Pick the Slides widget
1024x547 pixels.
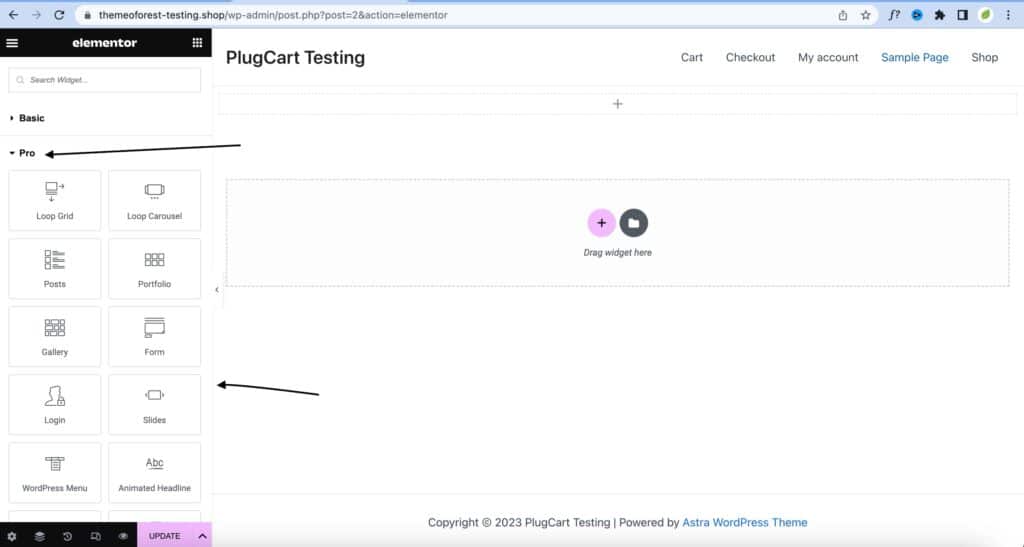(x=154, y=404)
